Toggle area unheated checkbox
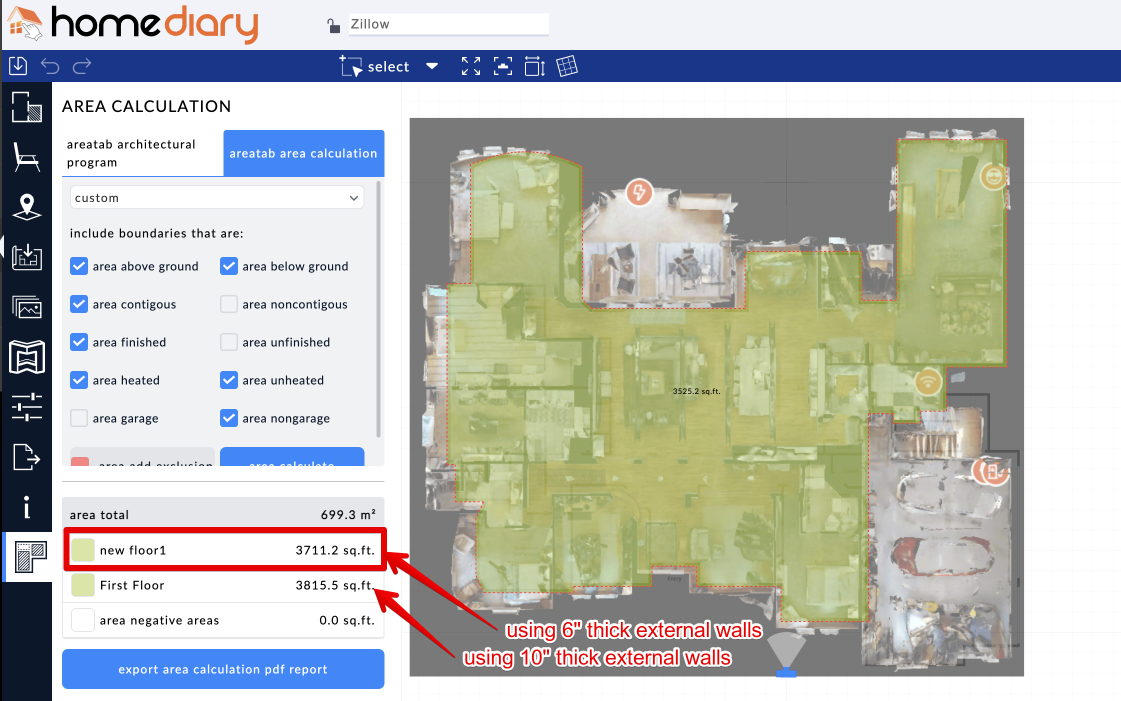This screenshot has width=1121, height=701. pos(229,380)
